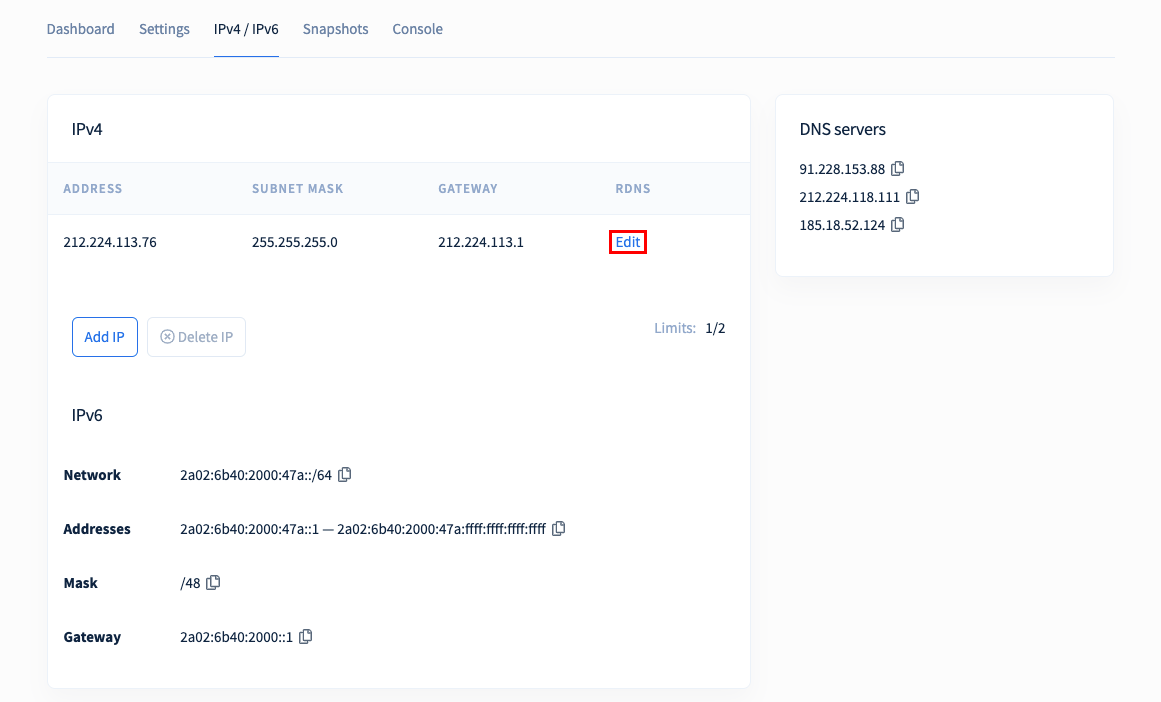Click the Network label
The image size is (1161, 702).
pyautogui.click(x=92, y=475)
